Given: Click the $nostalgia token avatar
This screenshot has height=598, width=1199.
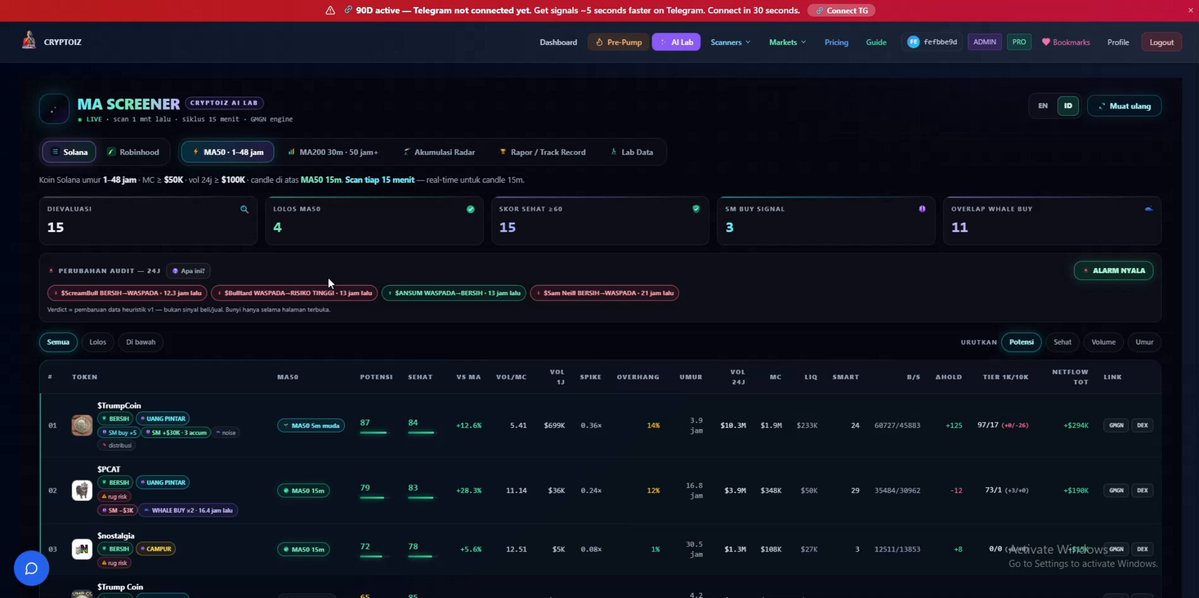Looking at the screenshot, I should (82, 549).
